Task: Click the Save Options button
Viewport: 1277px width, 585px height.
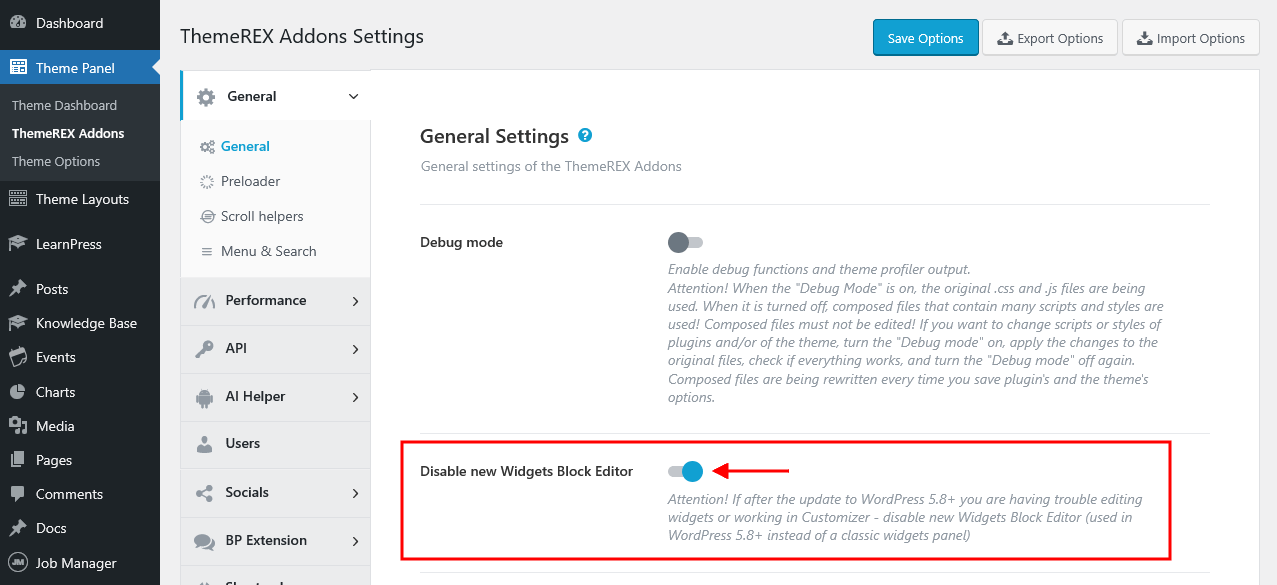Action: point(925,38)
